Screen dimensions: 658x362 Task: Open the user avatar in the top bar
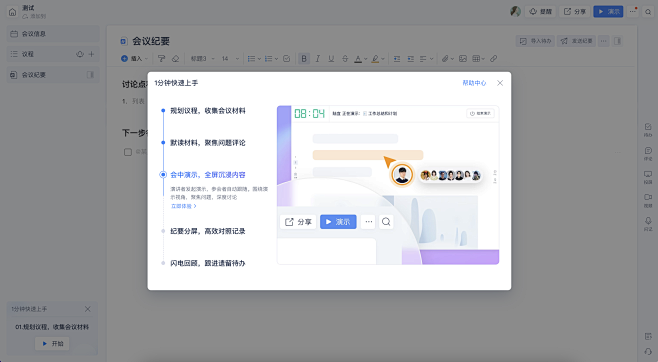(515, 11)
